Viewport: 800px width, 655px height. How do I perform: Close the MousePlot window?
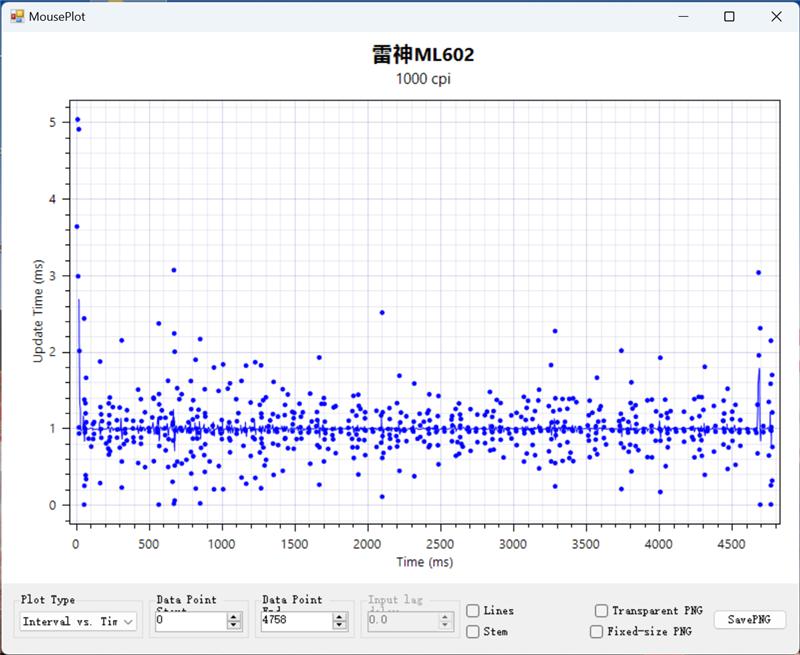tap(776, 17)
